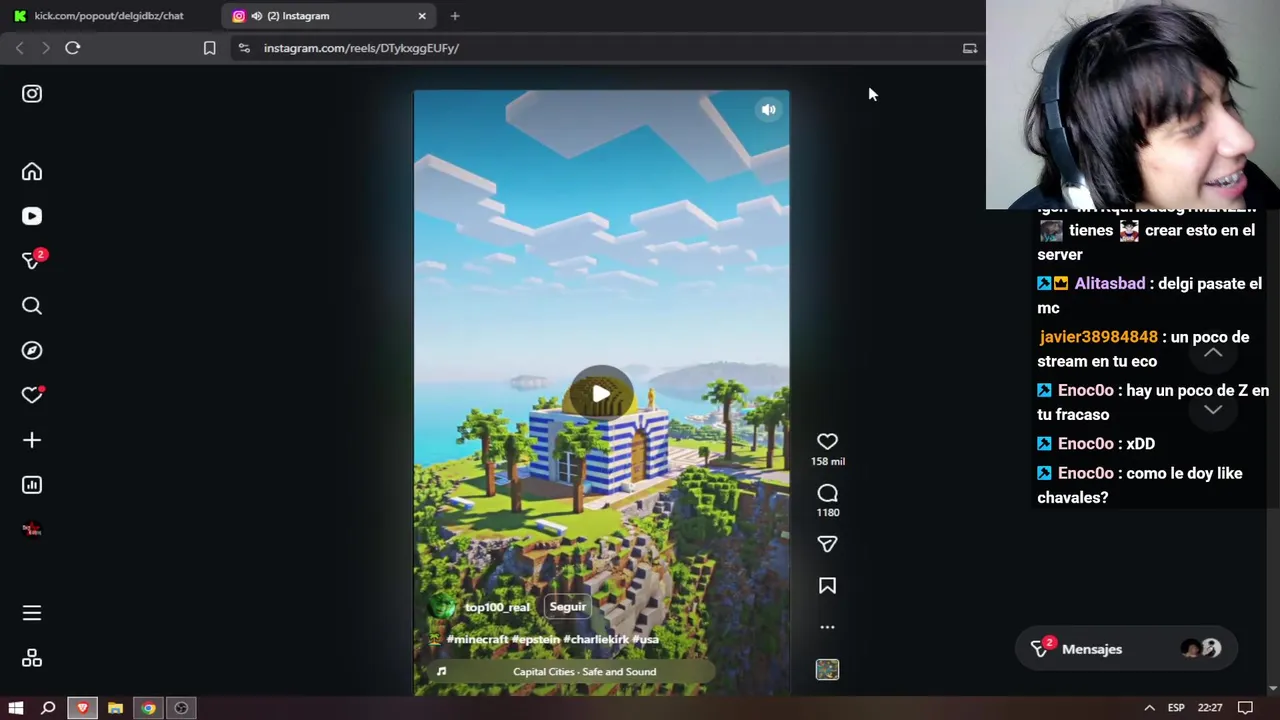The height and width of the screenshot is (720, 1280).
Task: Select javier38984848 username in chat
Action: tap(1098, 337)
